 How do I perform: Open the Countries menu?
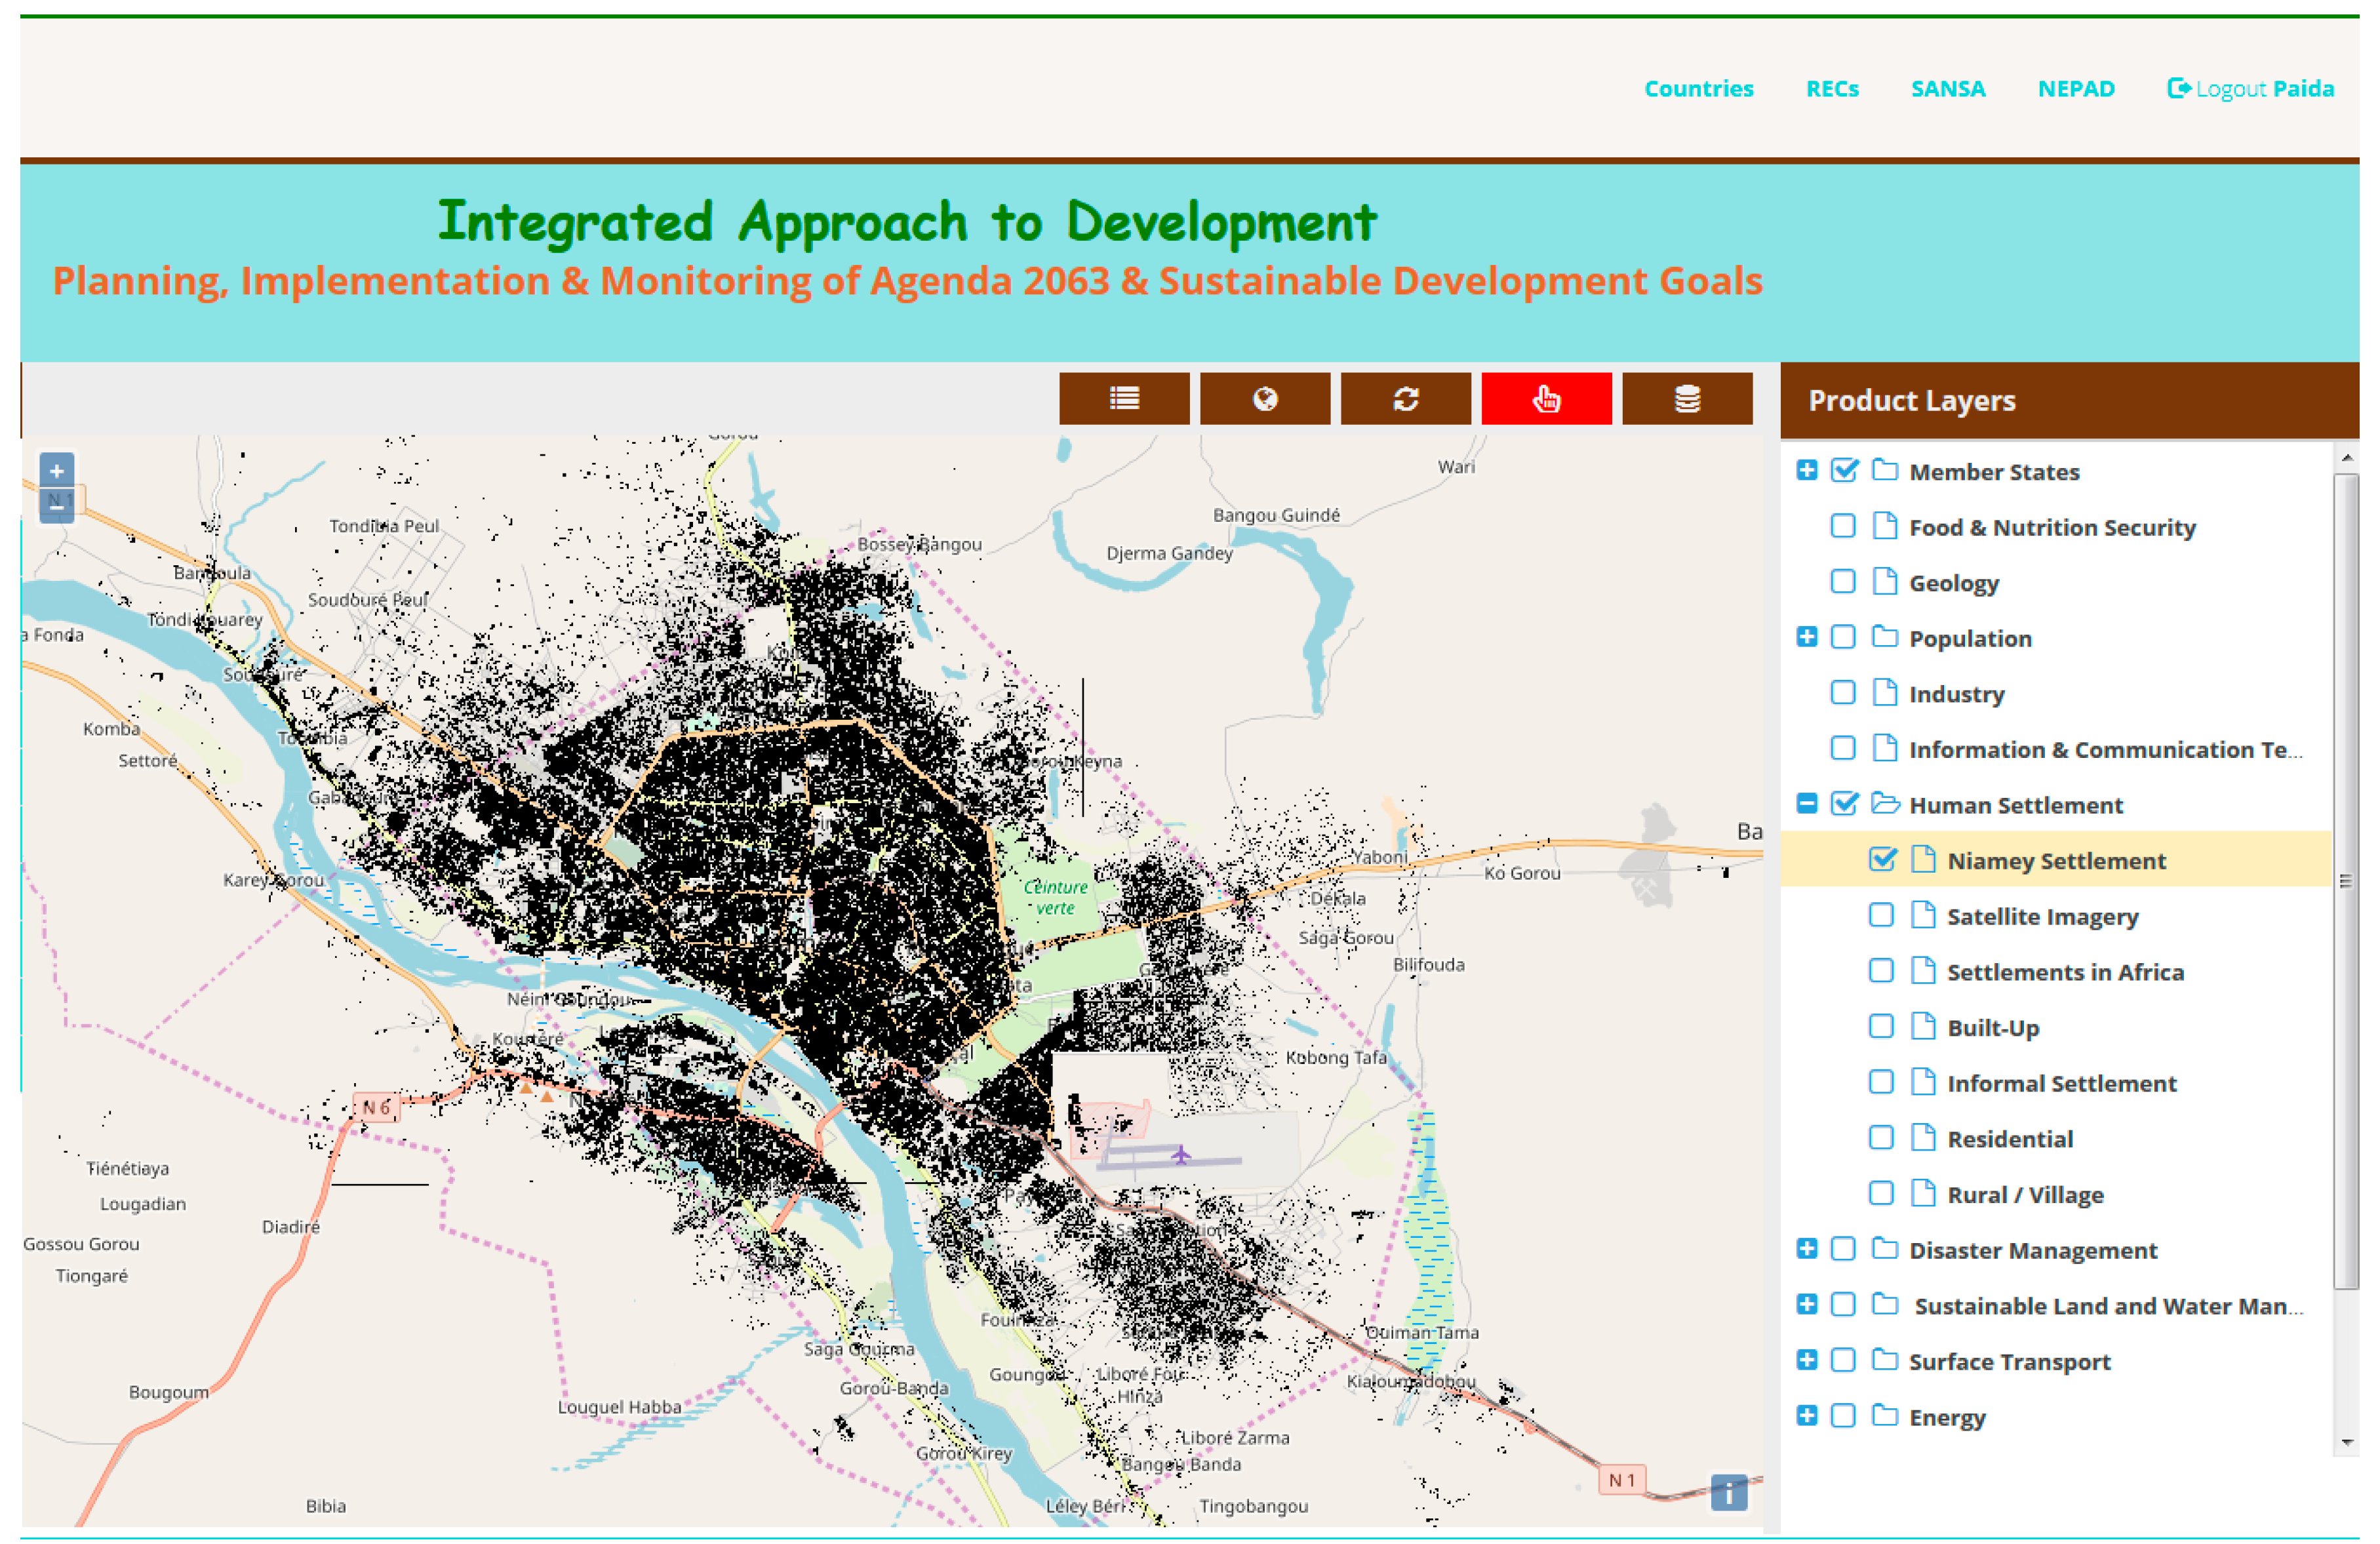(1698, 89)
